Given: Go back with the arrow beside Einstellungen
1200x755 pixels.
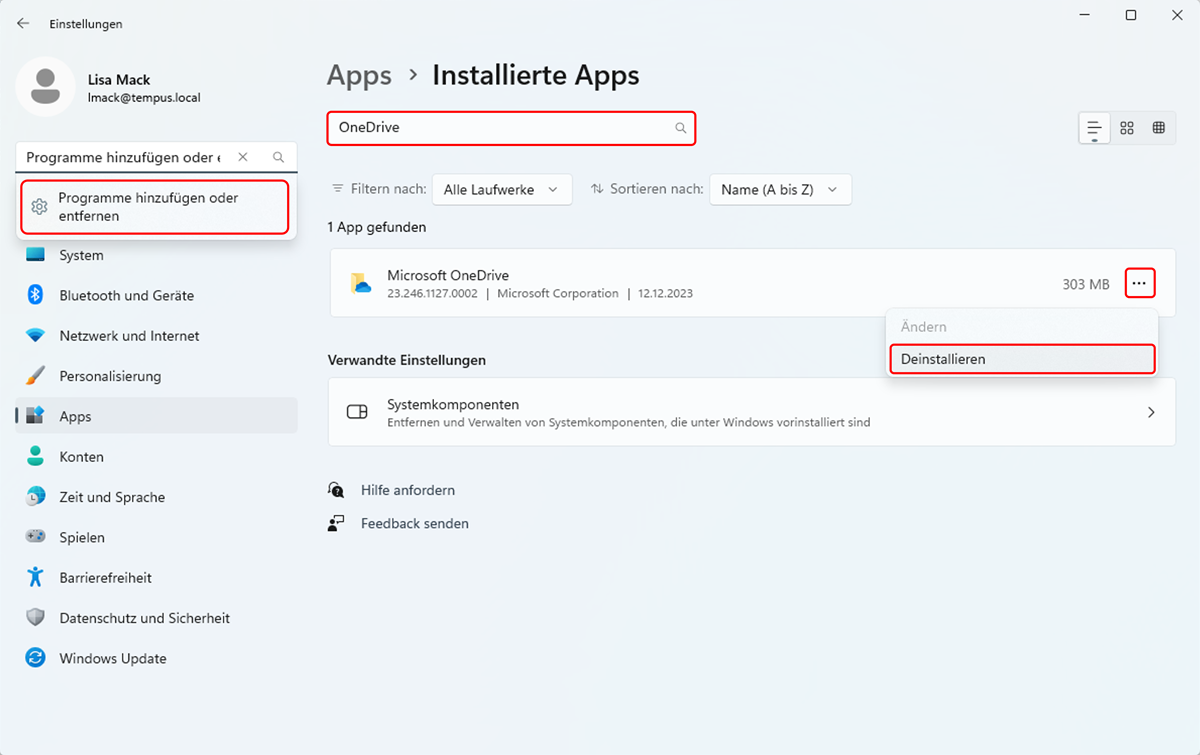Looking at the screenshot, I should 23,23.
